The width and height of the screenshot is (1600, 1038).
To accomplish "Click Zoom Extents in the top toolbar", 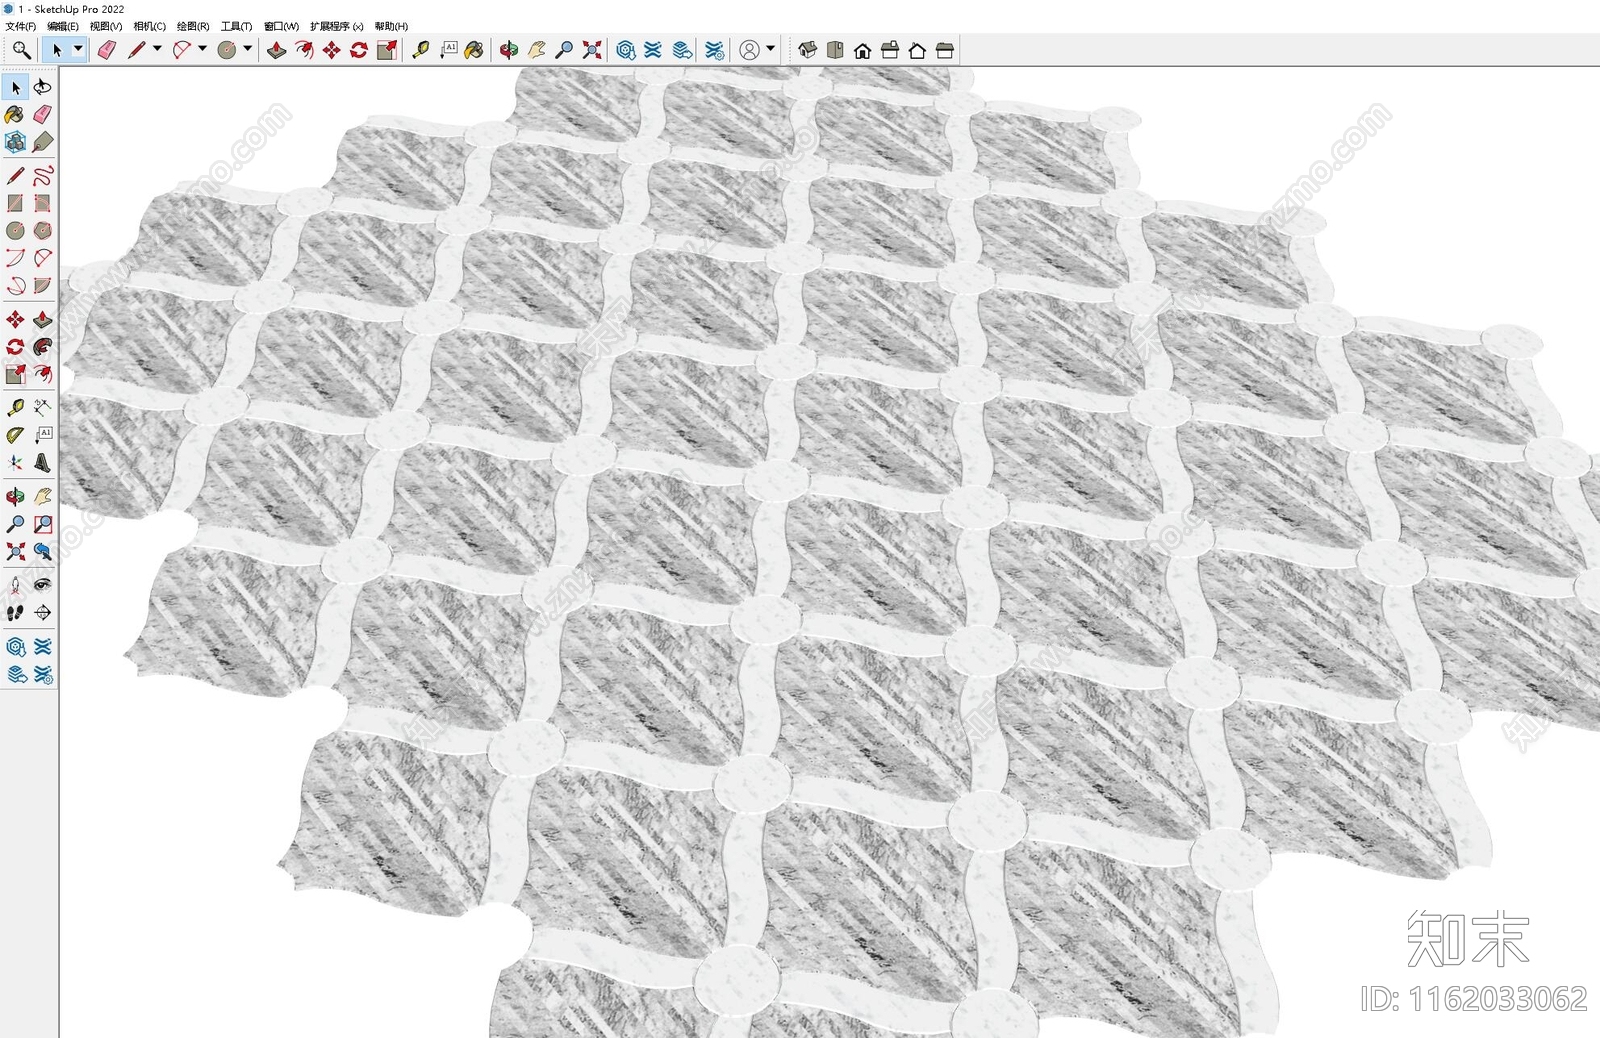I will click(592, 50).
